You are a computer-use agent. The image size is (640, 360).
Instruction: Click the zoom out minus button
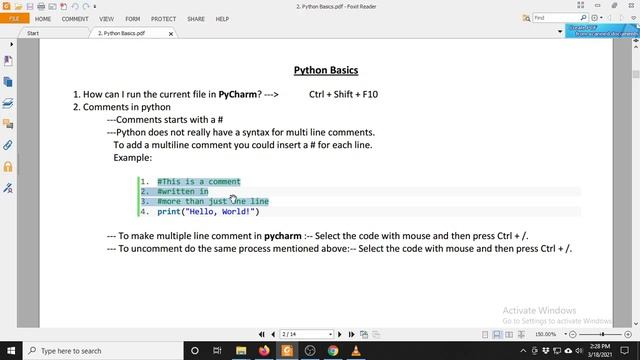click(x=573, y=334)
